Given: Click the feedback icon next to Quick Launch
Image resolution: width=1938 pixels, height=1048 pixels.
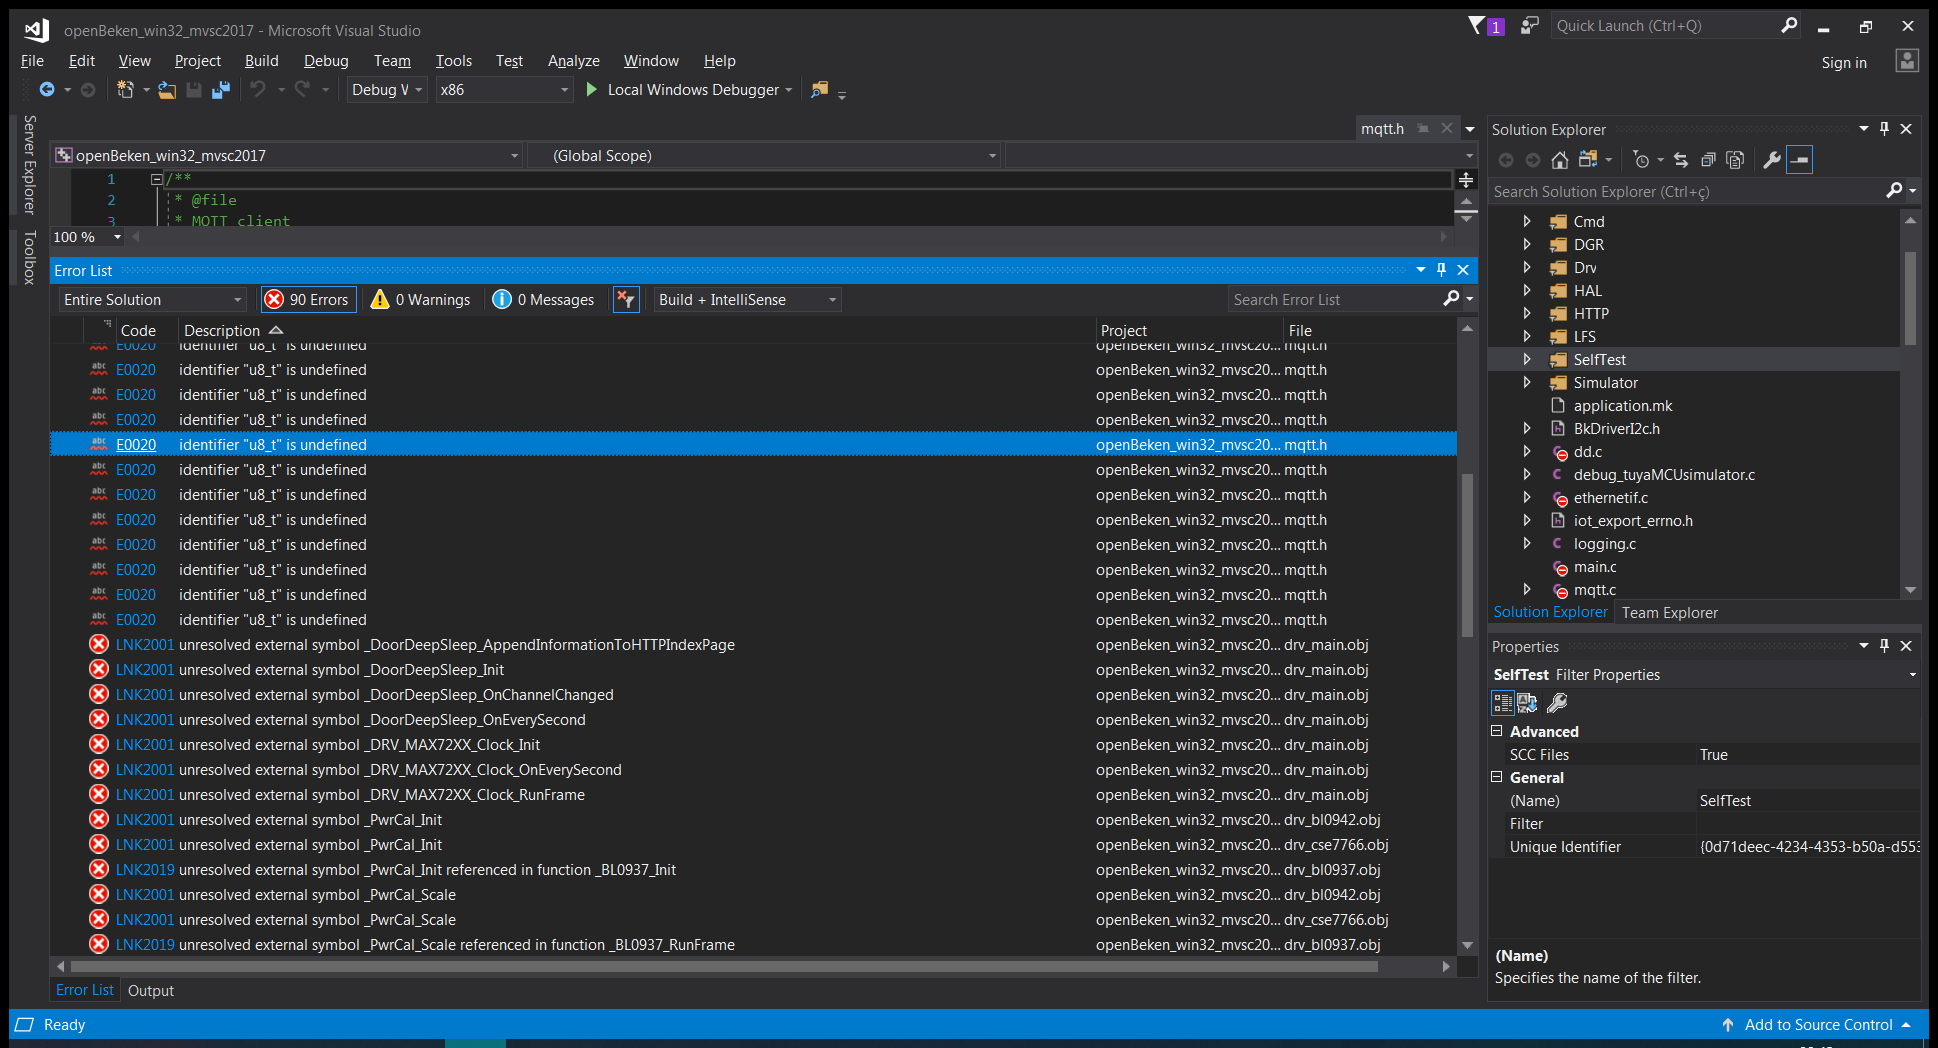Looking at the screenshot, I should pyautogui.click(x=1530, y=26).
